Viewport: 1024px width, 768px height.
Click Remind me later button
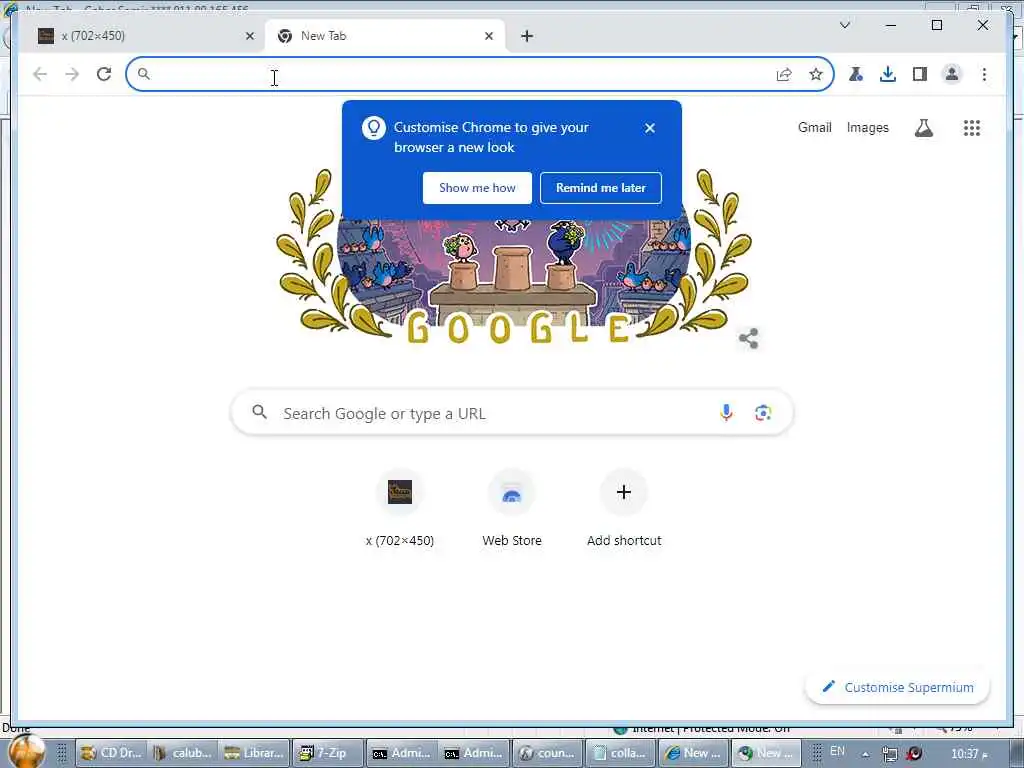coord(601,188)
